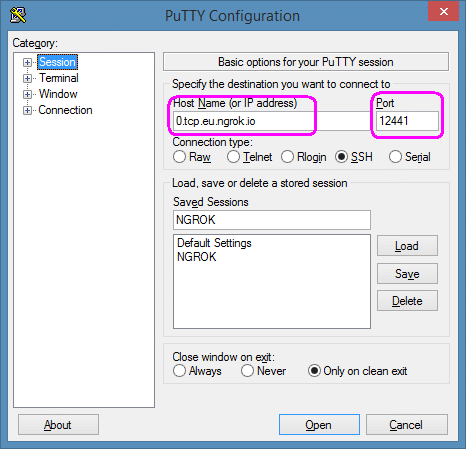Viewport: 466px width, 449px height.
Task: Select the Telnet connection type
Action: tap(233, 157)
